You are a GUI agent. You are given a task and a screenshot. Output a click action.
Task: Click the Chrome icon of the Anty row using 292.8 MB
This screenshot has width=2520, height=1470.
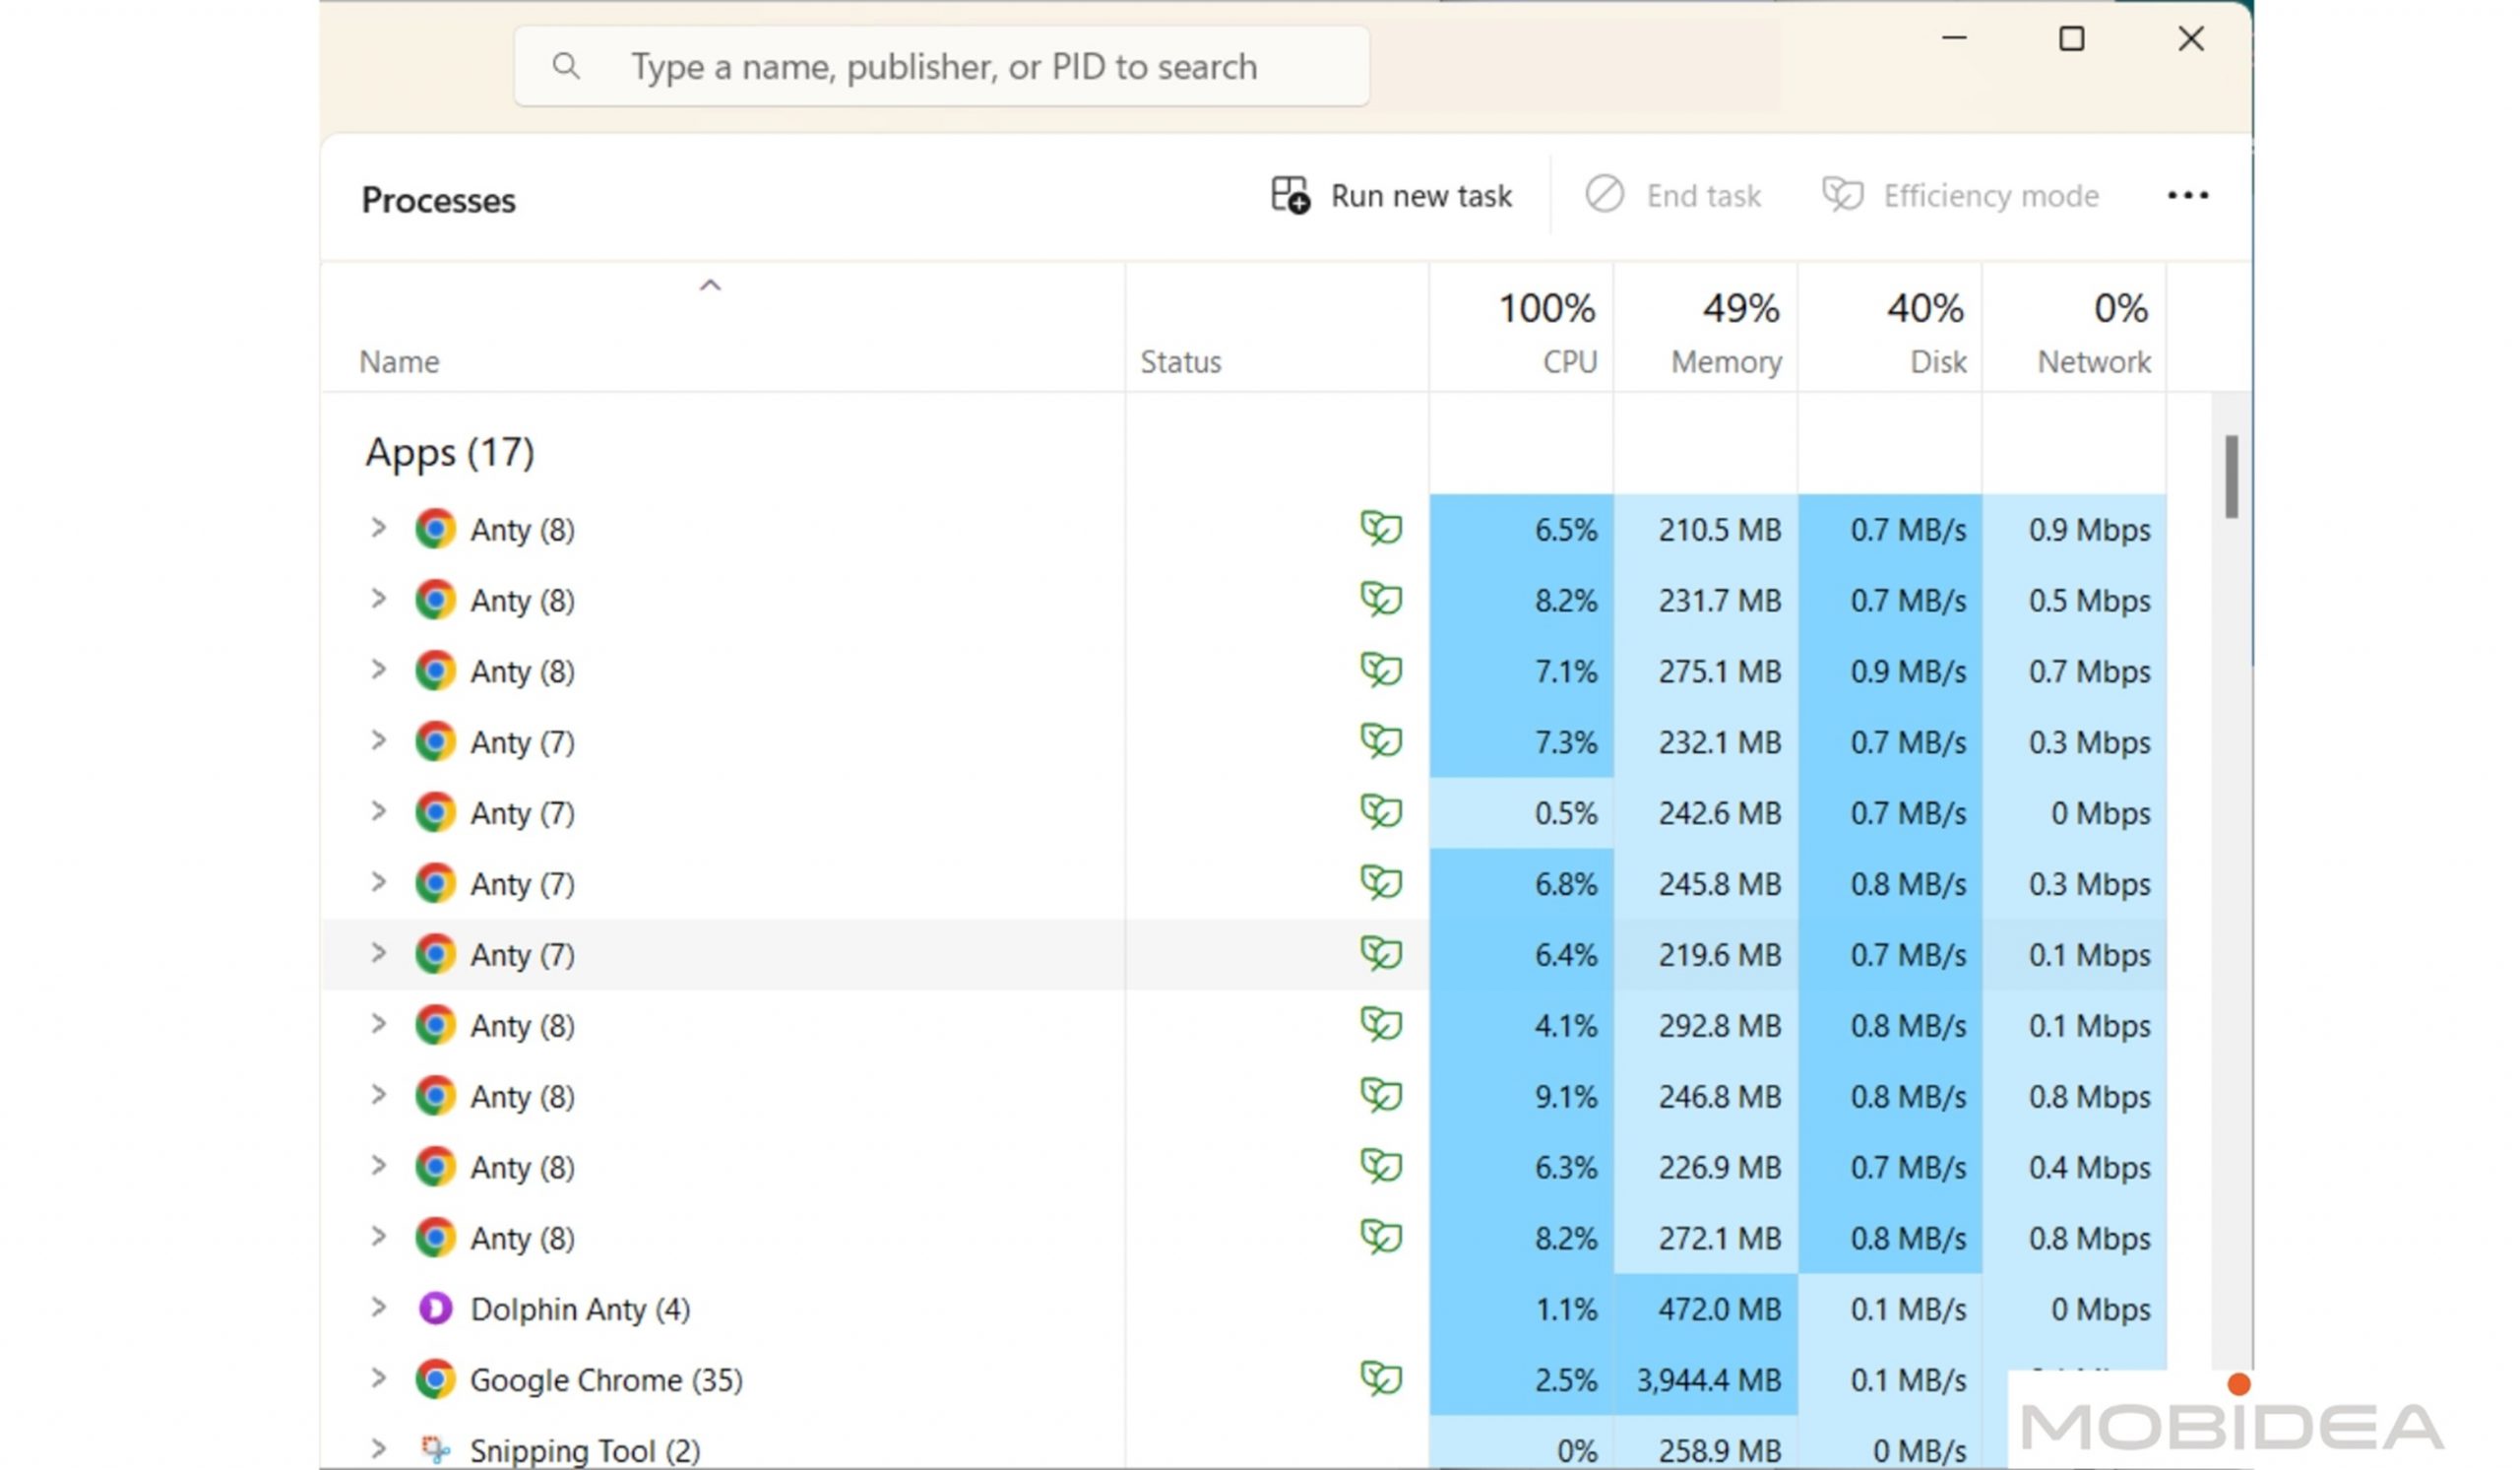[x=435, y=1026]
